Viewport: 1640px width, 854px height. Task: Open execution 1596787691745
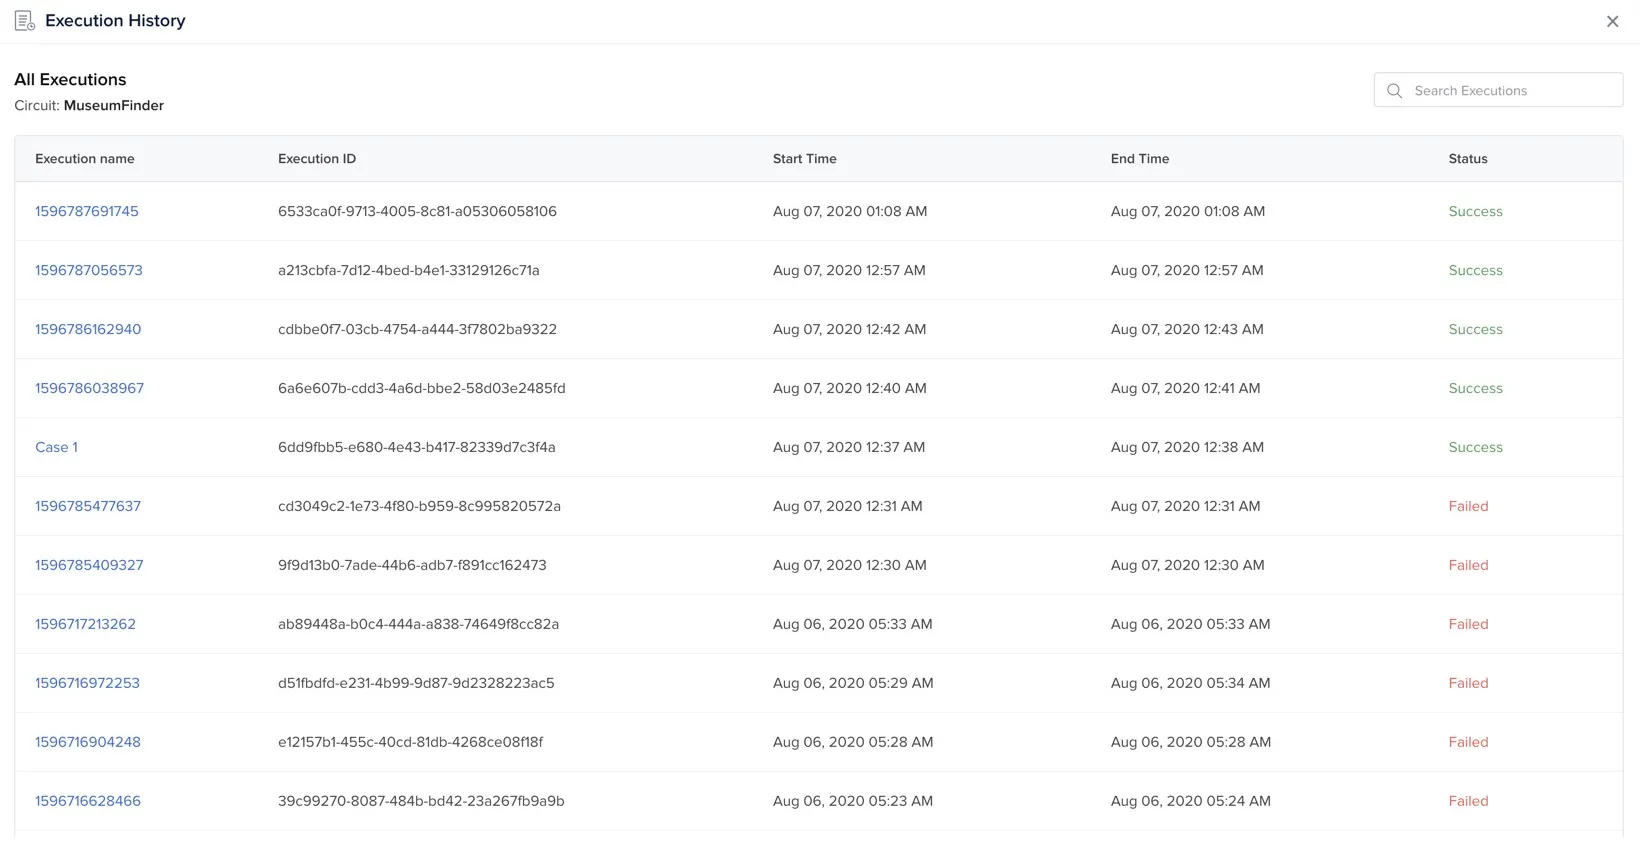coord(87,211)
